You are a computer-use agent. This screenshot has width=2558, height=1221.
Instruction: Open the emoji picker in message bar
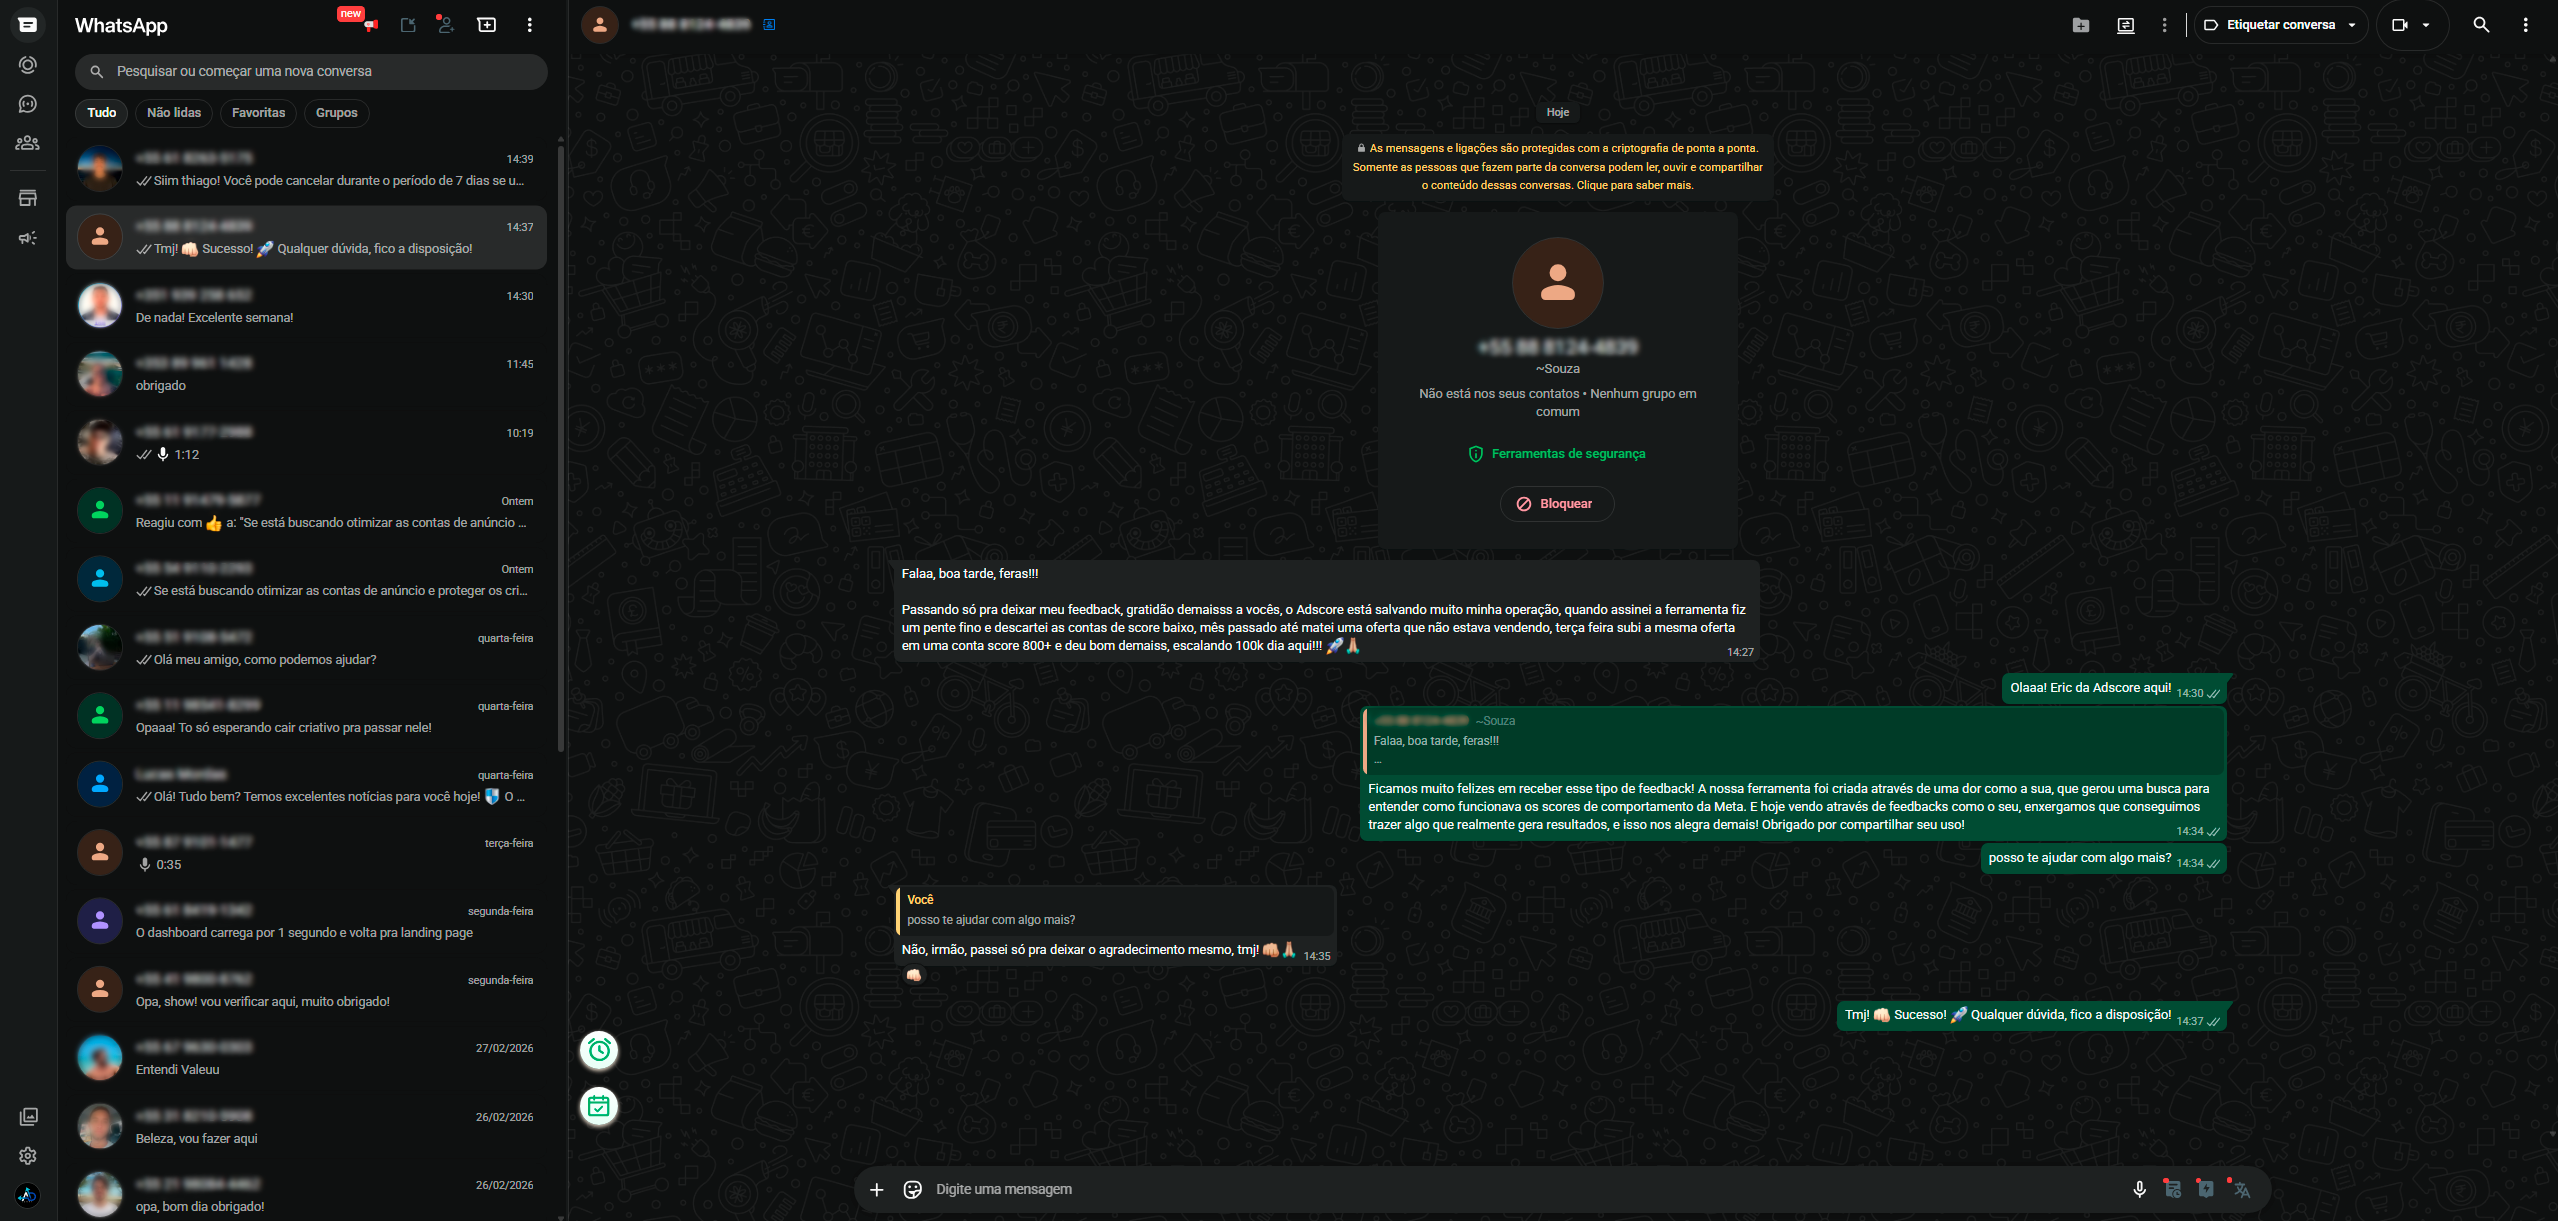coord(912,1189)
